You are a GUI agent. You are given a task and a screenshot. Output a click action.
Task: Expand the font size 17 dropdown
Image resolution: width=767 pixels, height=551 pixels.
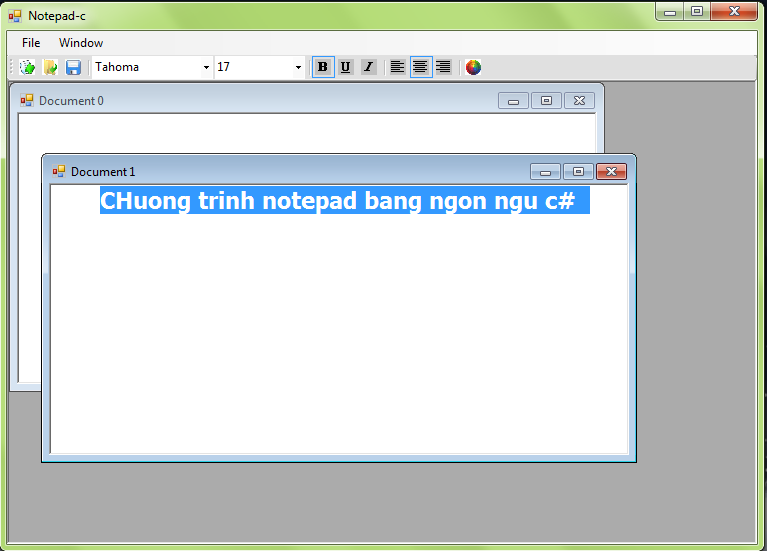point(298,67)
